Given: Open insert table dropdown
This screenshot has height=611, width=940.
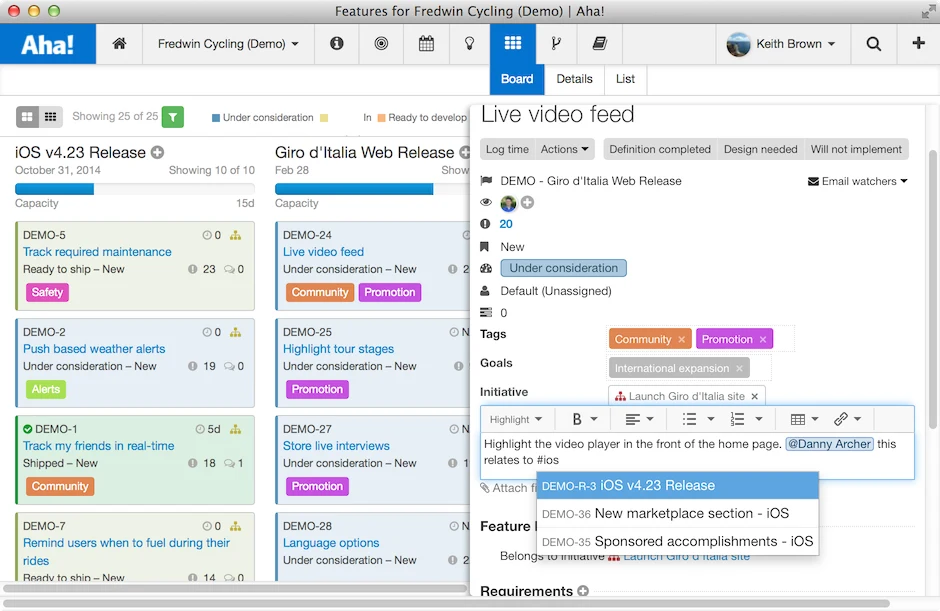Looking at the screenshot, I should point(805,419).
